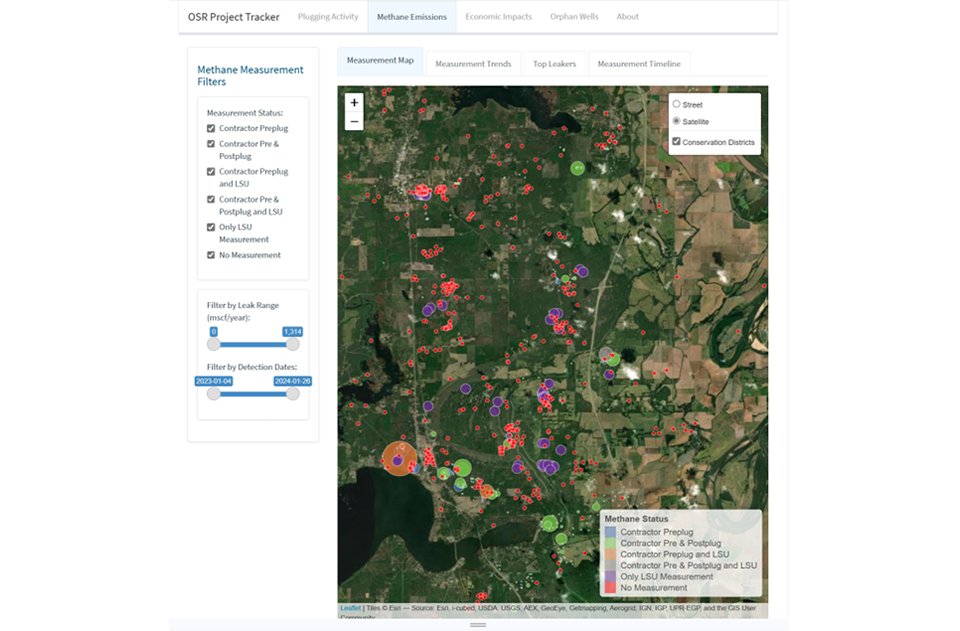The width and height of the screenshot is (960, 631).
Task: Click the 2023-01-04 detection date handle
Action: point(212,393)
